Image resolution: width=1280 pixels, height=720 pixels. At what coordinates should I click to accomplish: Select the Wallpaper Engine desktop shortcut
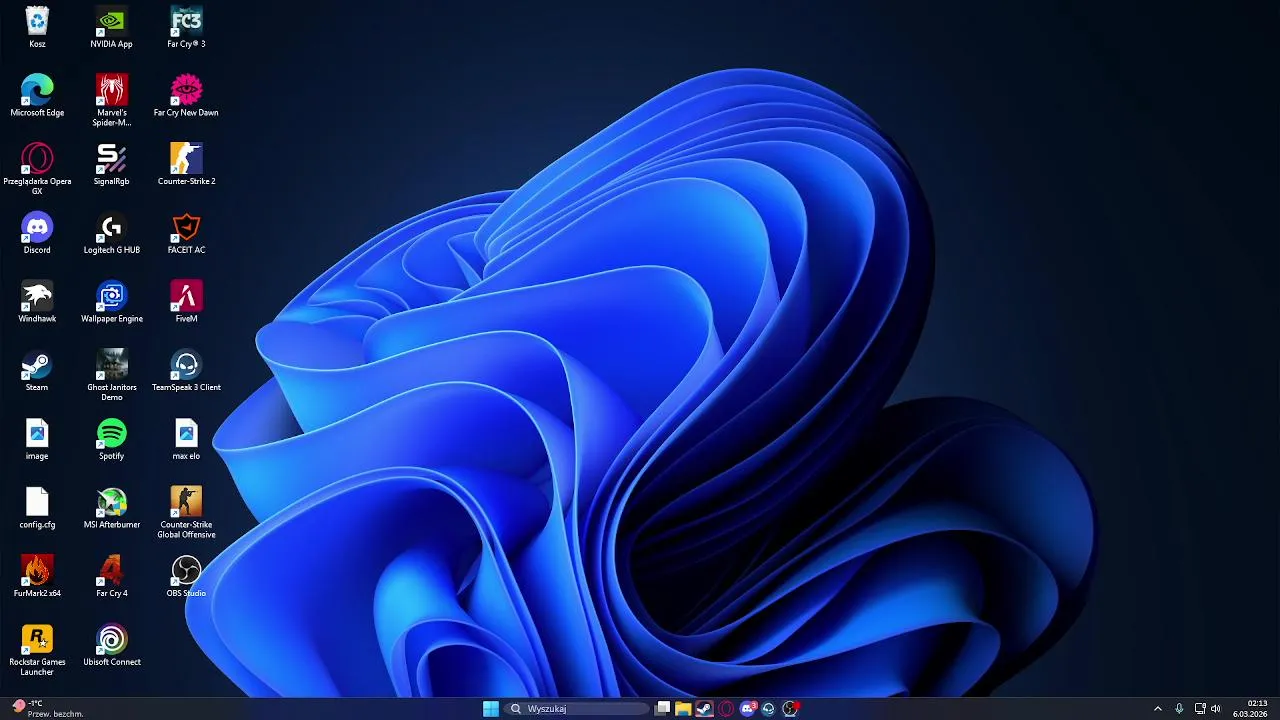[111, 302]
